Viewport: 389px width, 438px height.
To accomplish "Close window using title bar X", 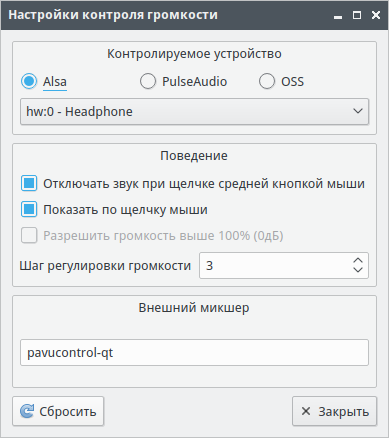I will [376, 15].
